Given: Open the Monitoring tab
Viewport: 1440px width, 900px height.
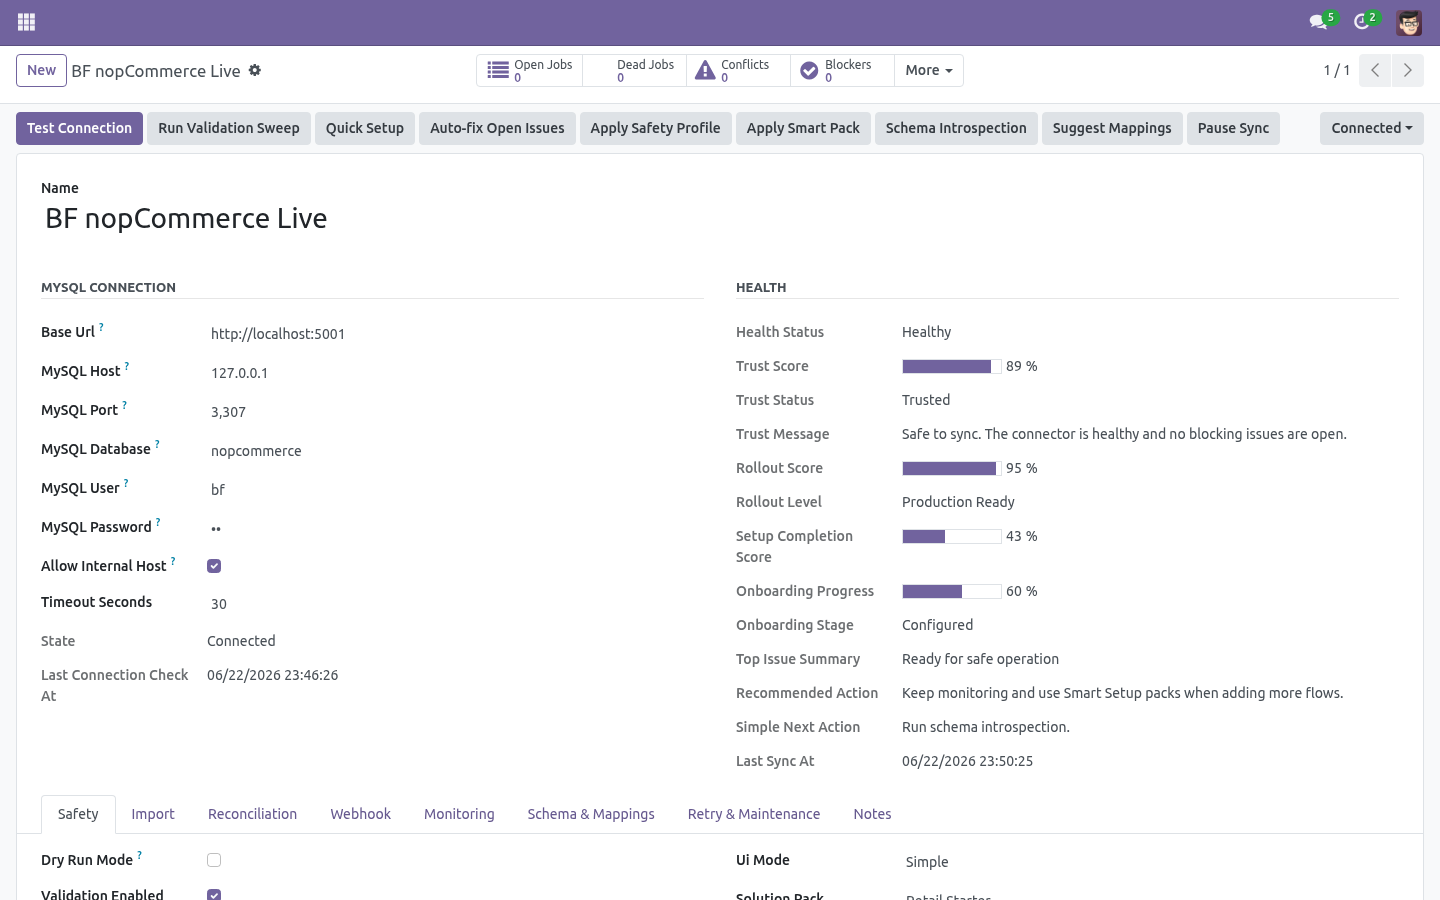Looking at the screenshot, I should (459, 814).
